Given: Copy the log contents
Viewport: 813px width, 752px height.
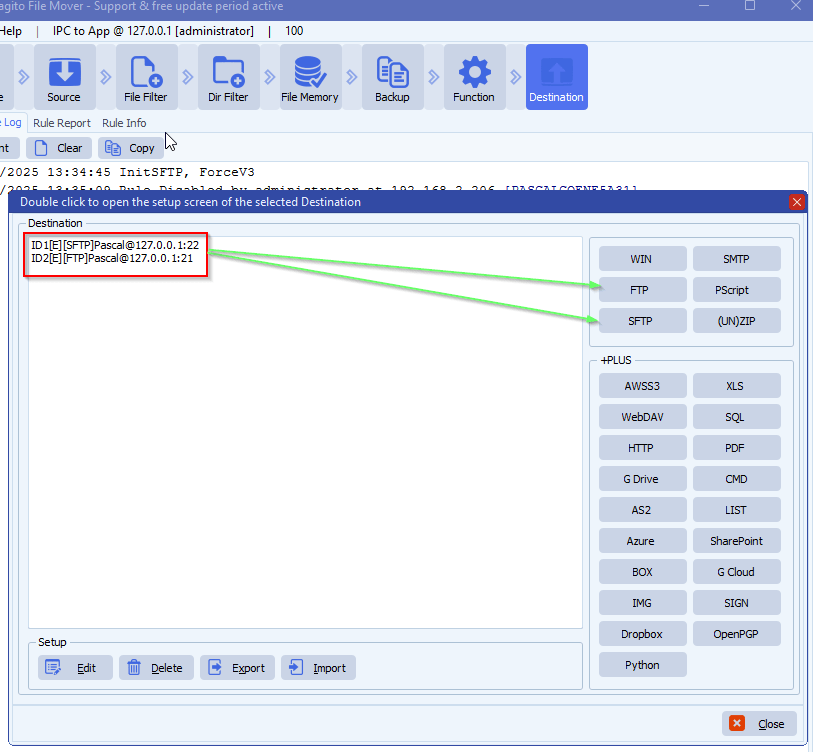Looking at the screenshot, I should point(131,148).
